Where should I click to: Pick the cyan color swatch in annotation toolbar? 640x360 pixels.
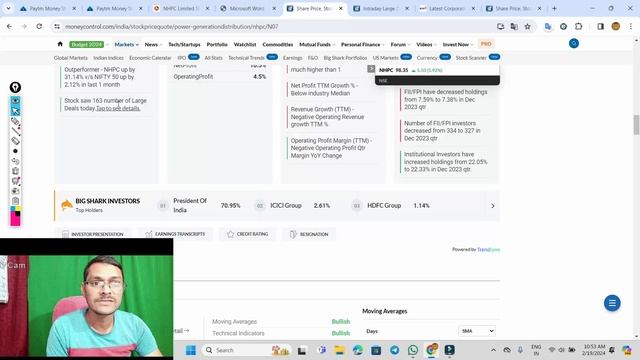click(13, 209)
